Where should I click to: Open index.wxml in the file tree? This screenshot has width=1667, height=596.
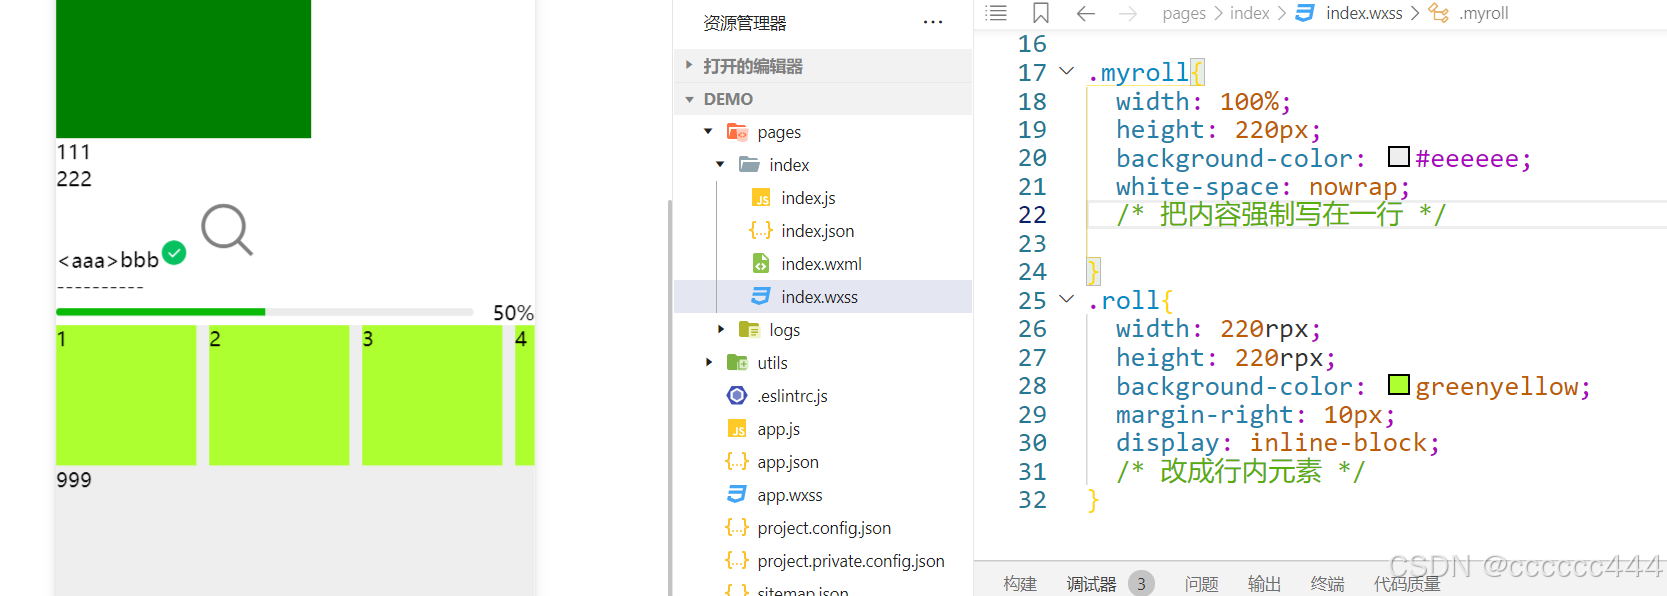pyautogui.click(x=822, y=264)
